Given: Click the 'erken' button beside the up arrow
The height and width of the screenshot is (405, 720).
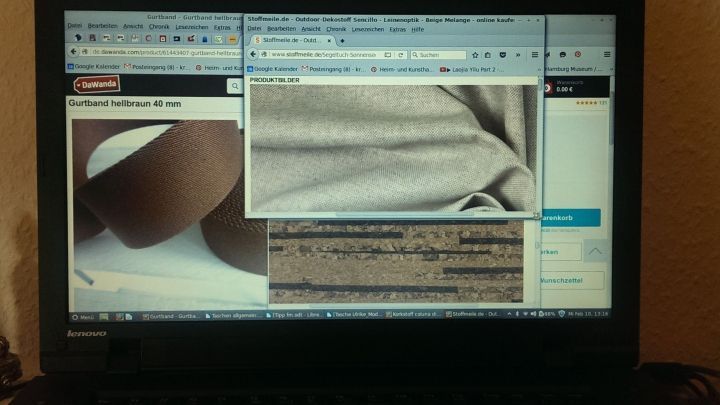Looking at the screenshot, I should [x=561, y=252].
